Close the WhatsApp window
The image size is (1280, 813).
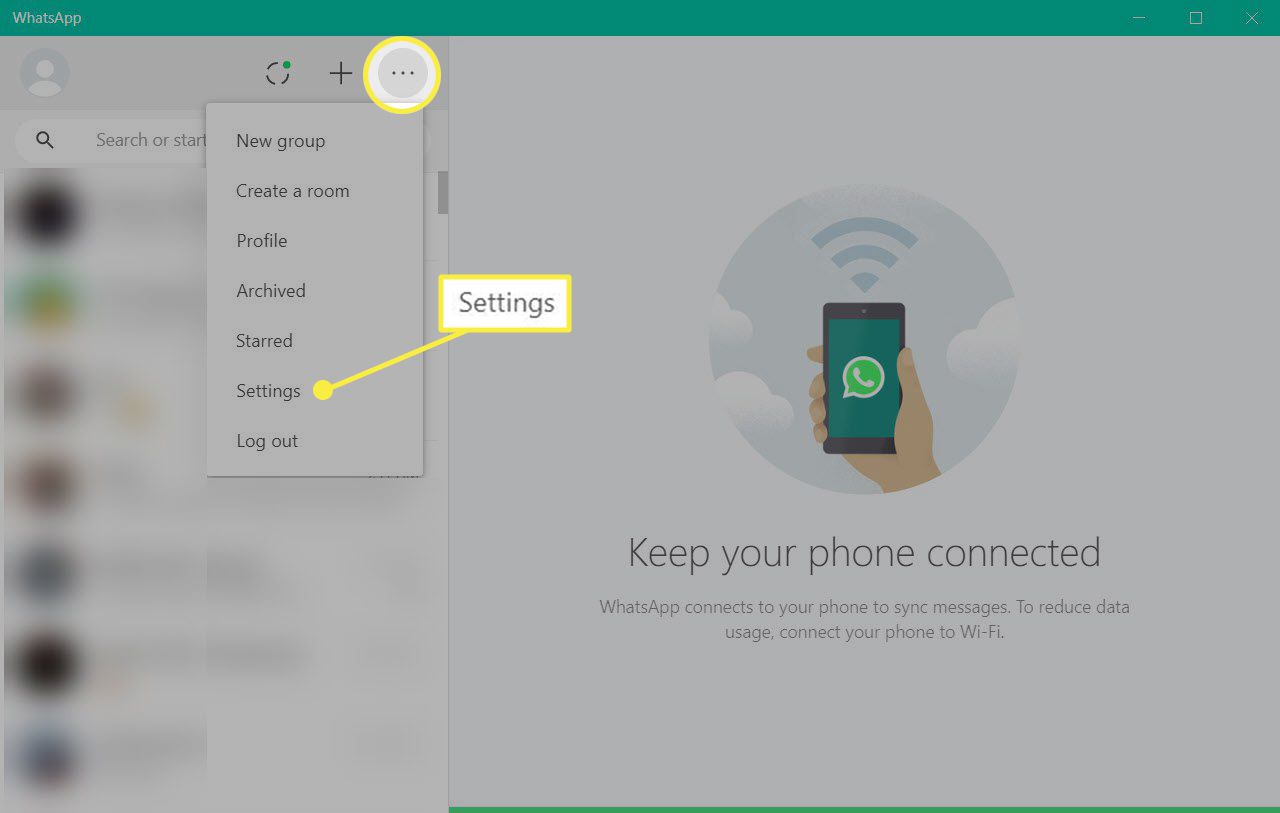coord(1251,18)
